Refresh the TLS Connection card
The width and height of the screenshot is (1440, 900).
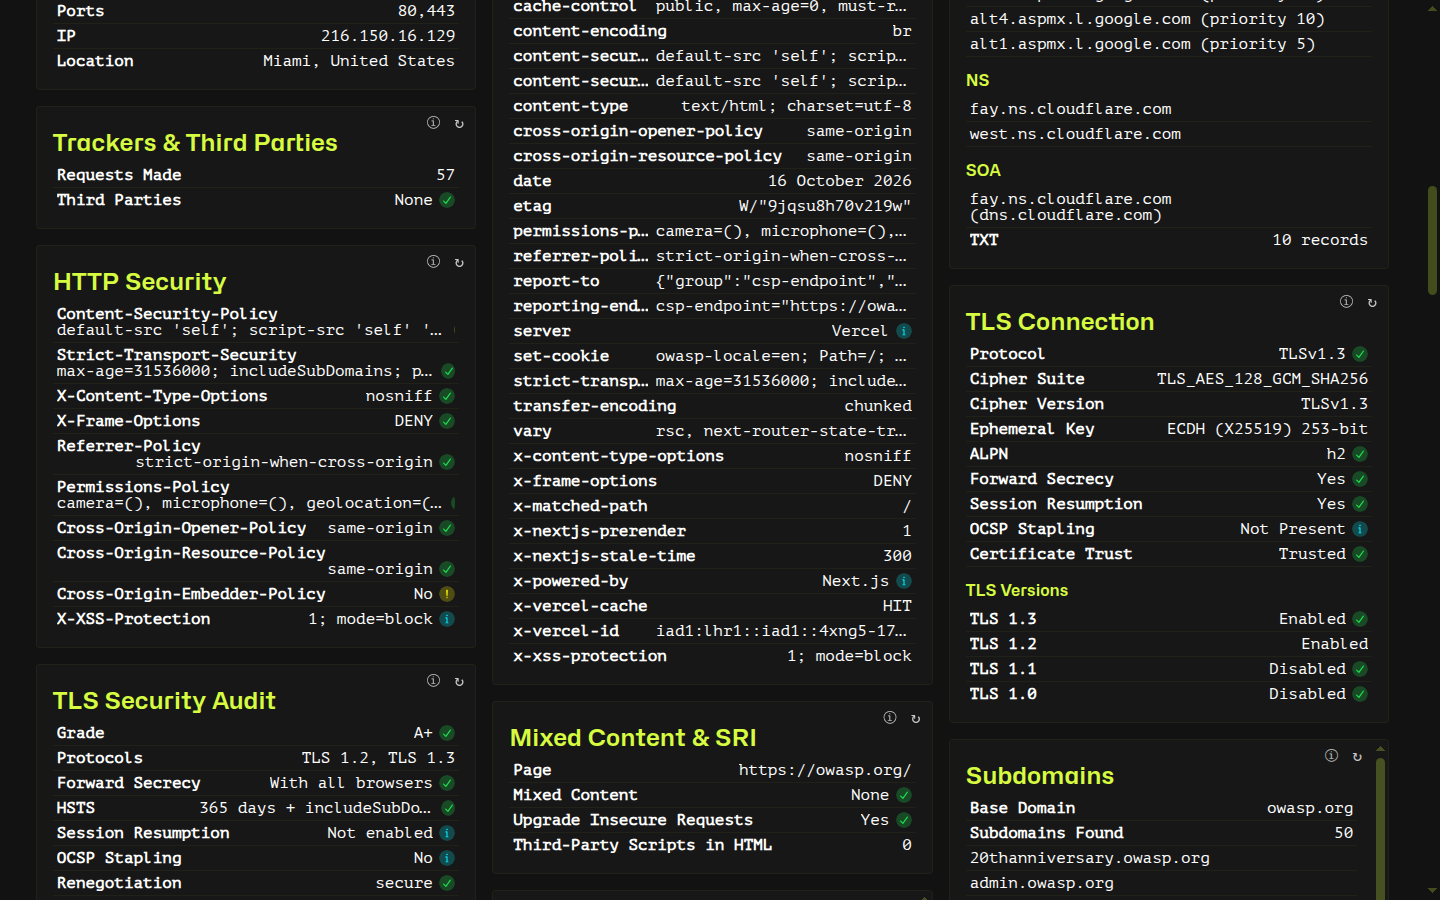1372,303
